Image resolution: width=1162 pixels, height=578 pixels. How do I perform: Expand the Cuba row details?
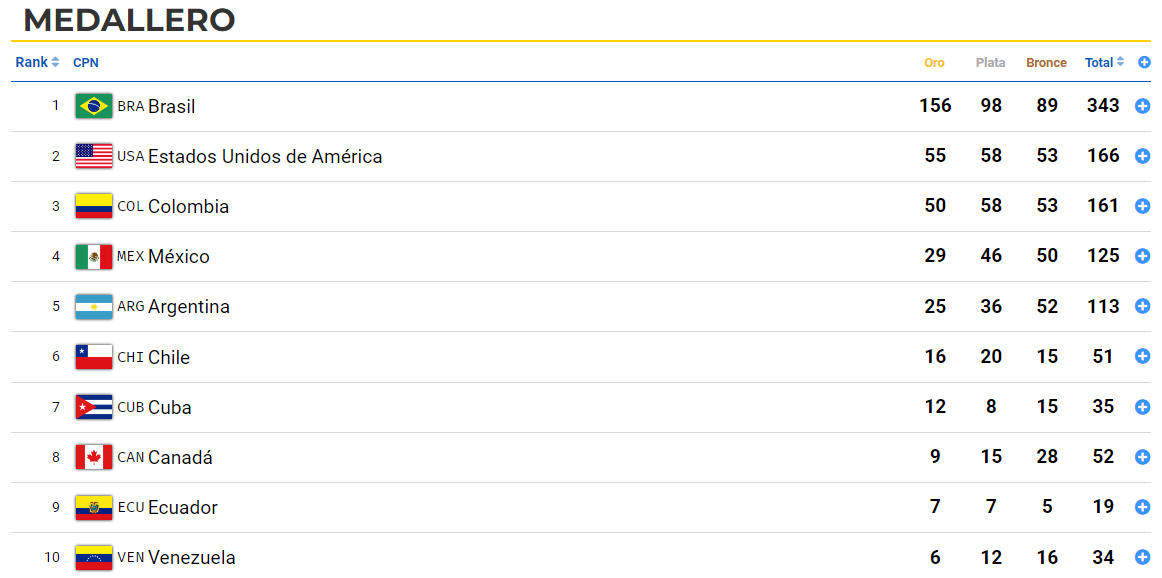(1142, 407)
